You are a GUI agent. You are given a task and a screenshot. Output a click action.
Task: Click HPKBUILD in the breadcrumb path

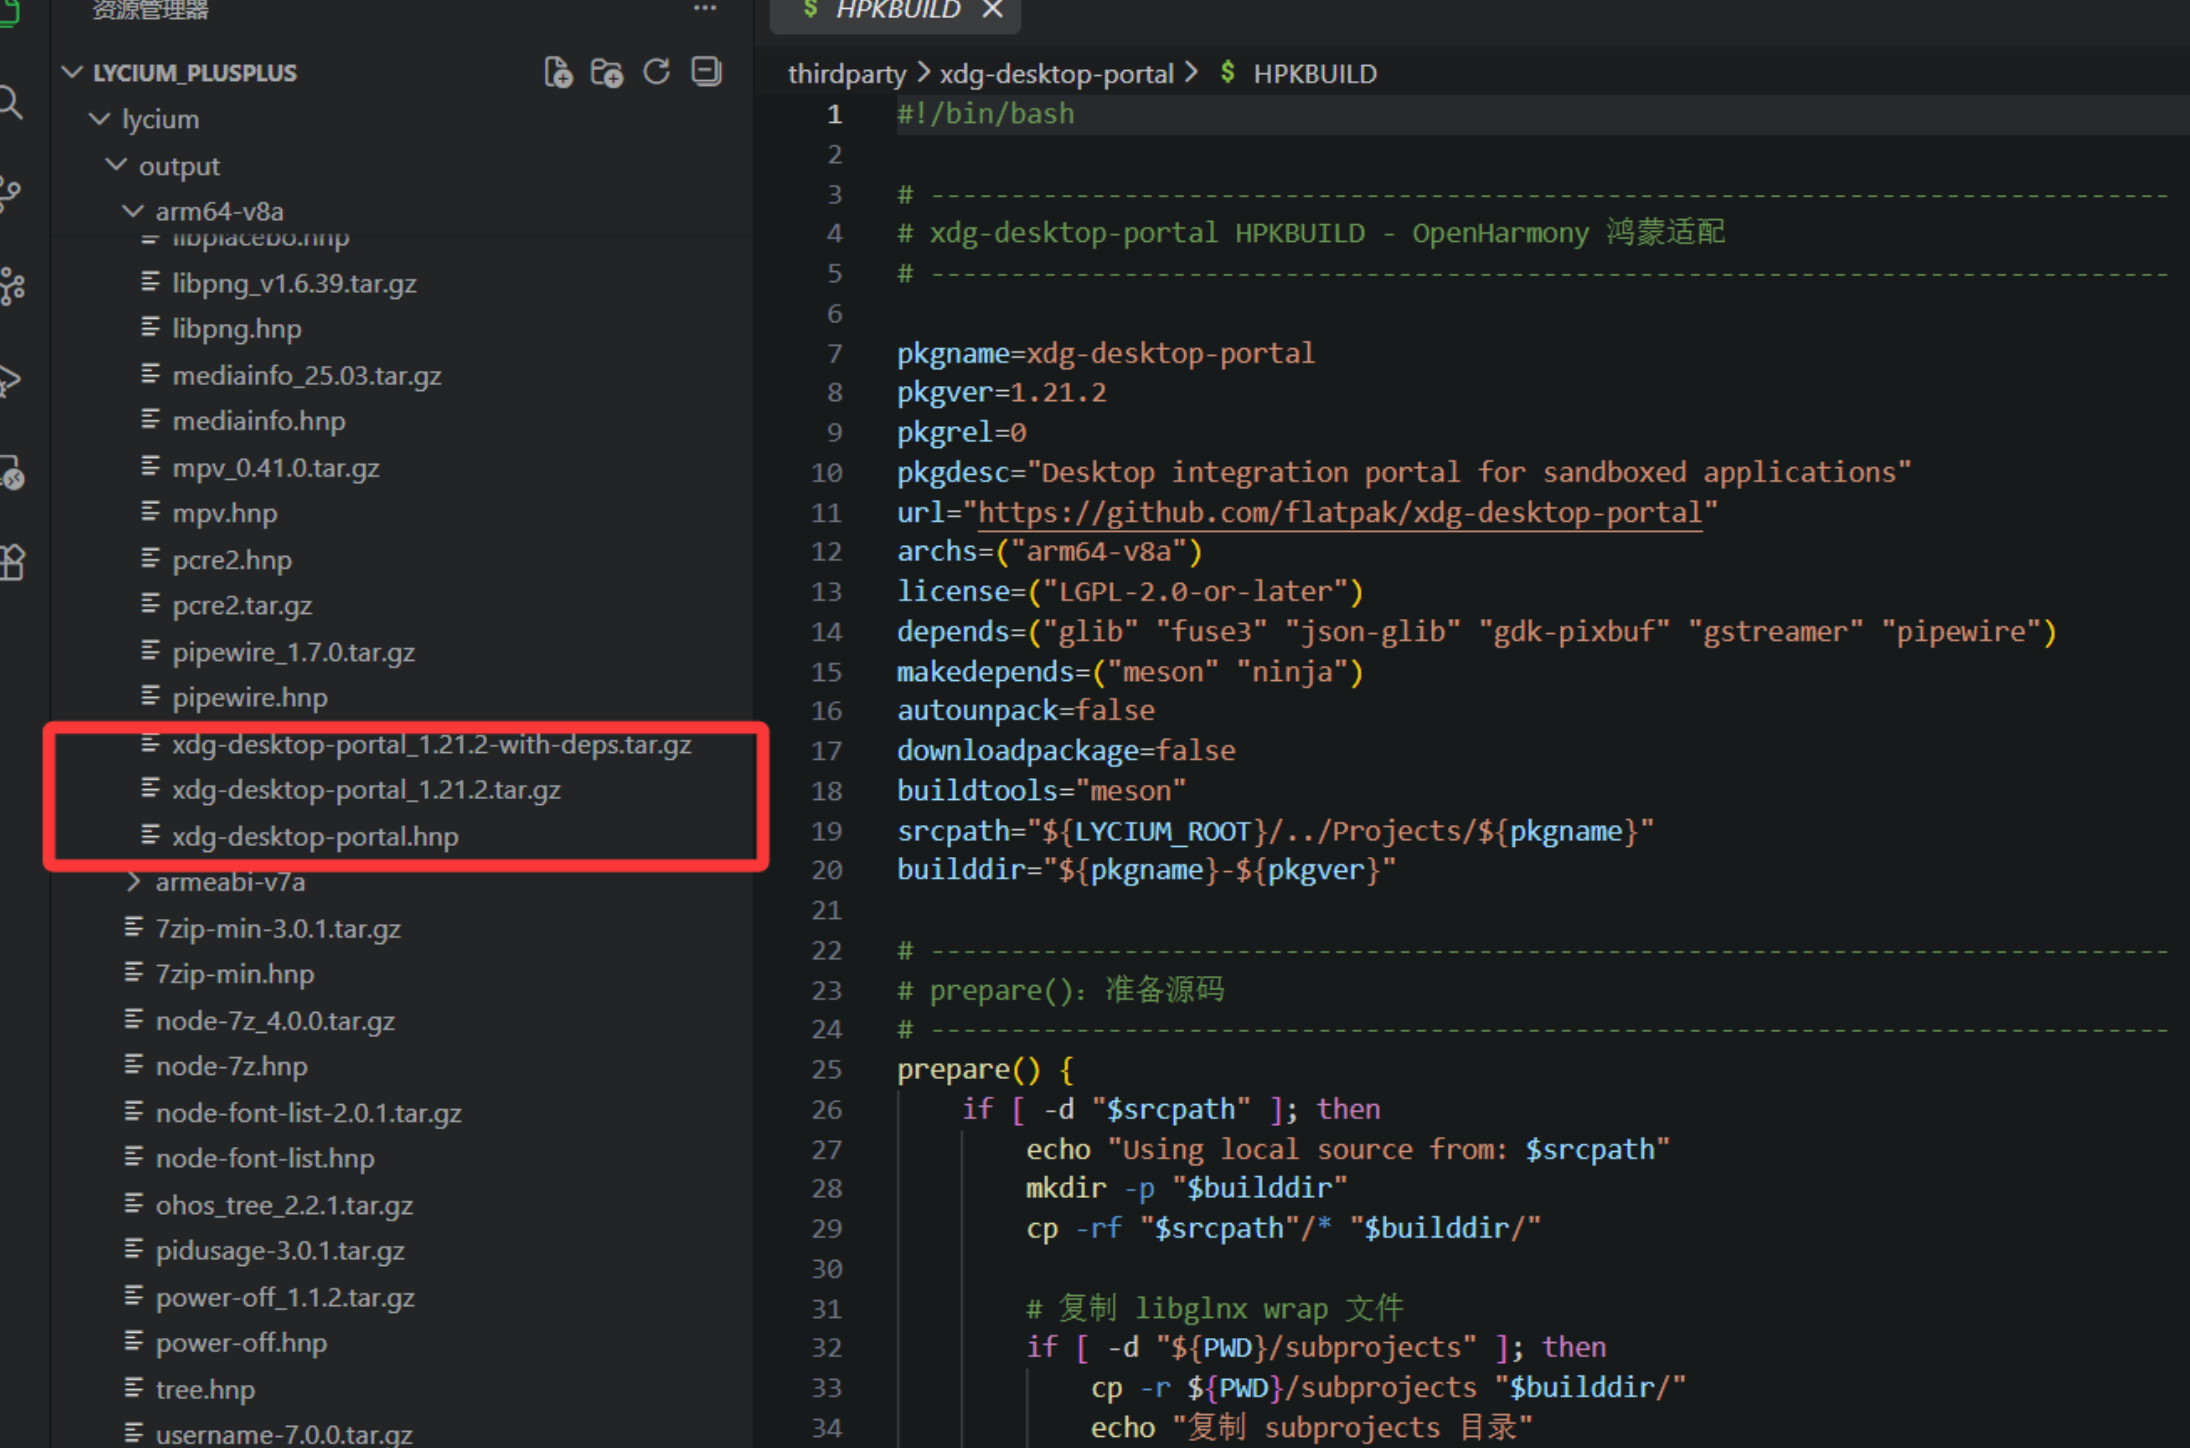1315,74
